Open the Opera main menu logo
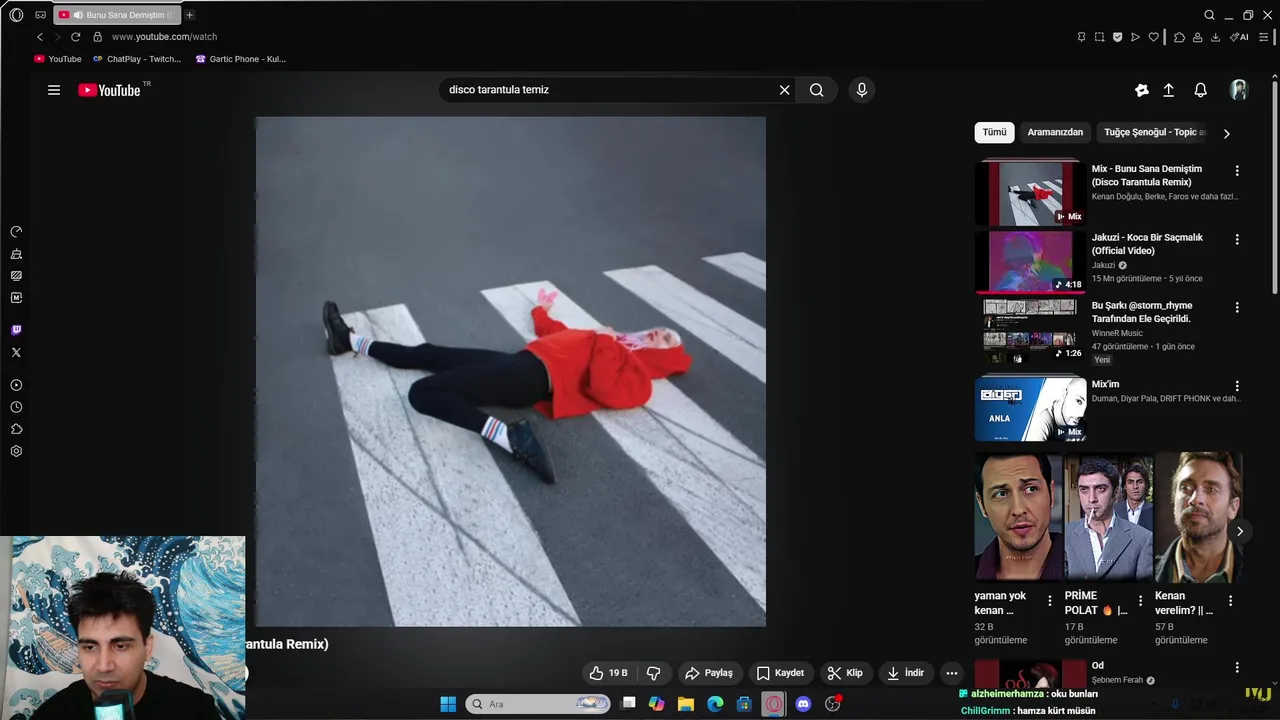This screenshot has width=1280, height=720. (16, 15)
